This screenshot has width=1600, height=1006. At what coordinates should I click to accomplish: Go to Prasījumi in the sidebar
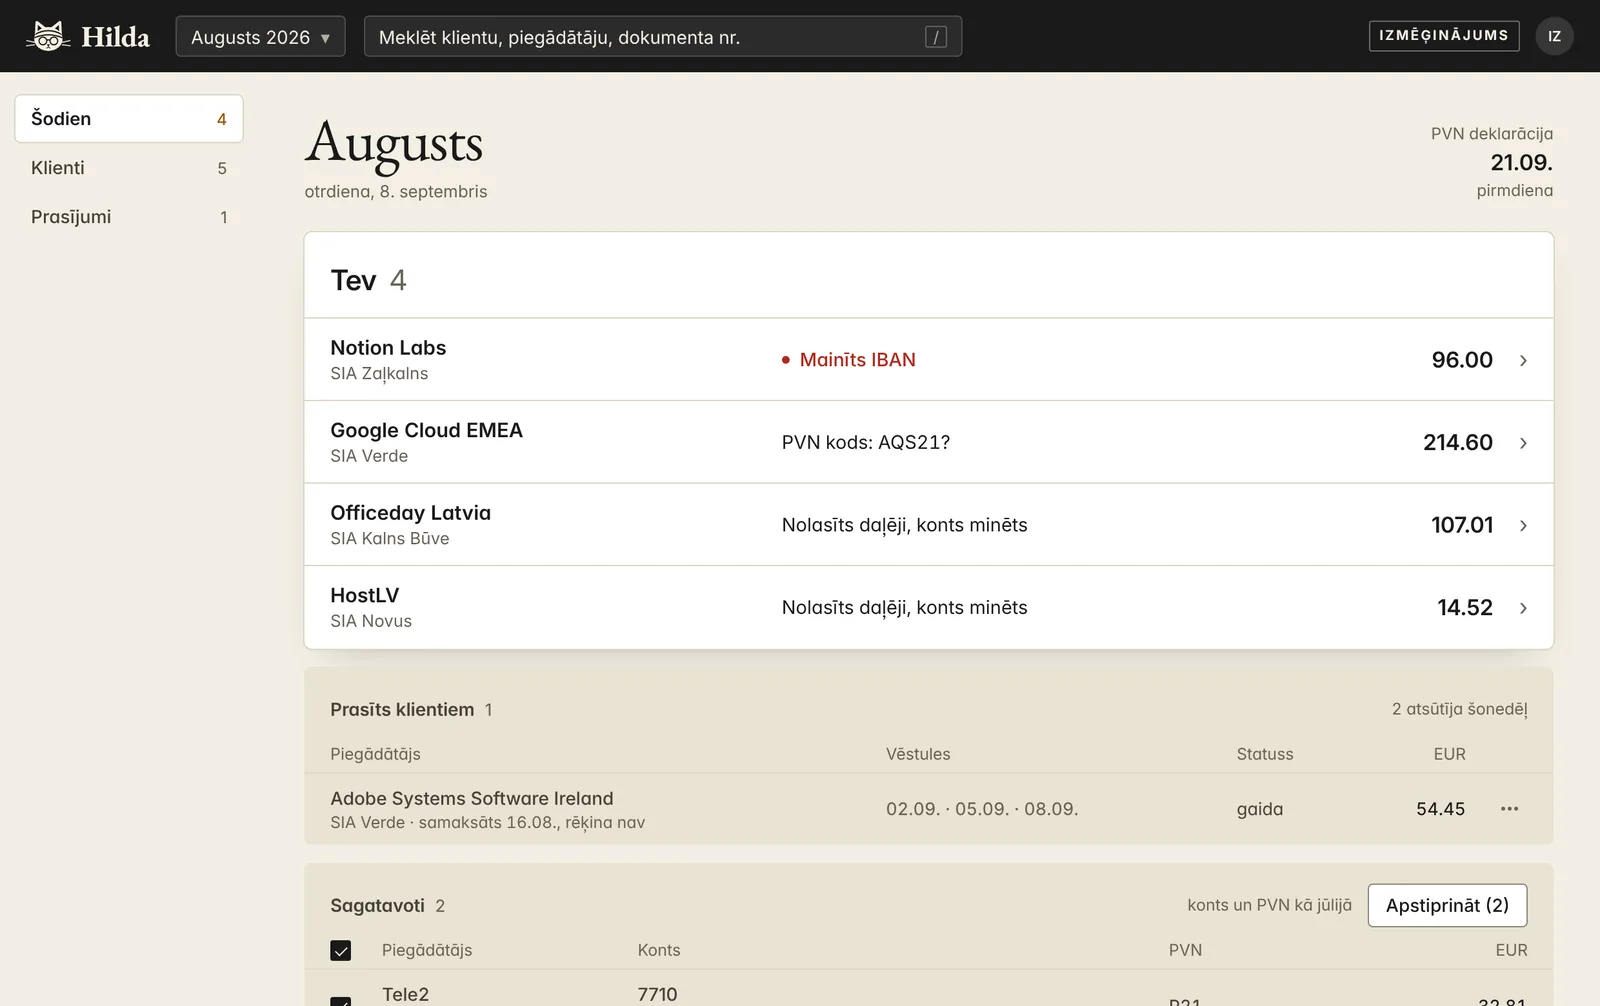129,217
